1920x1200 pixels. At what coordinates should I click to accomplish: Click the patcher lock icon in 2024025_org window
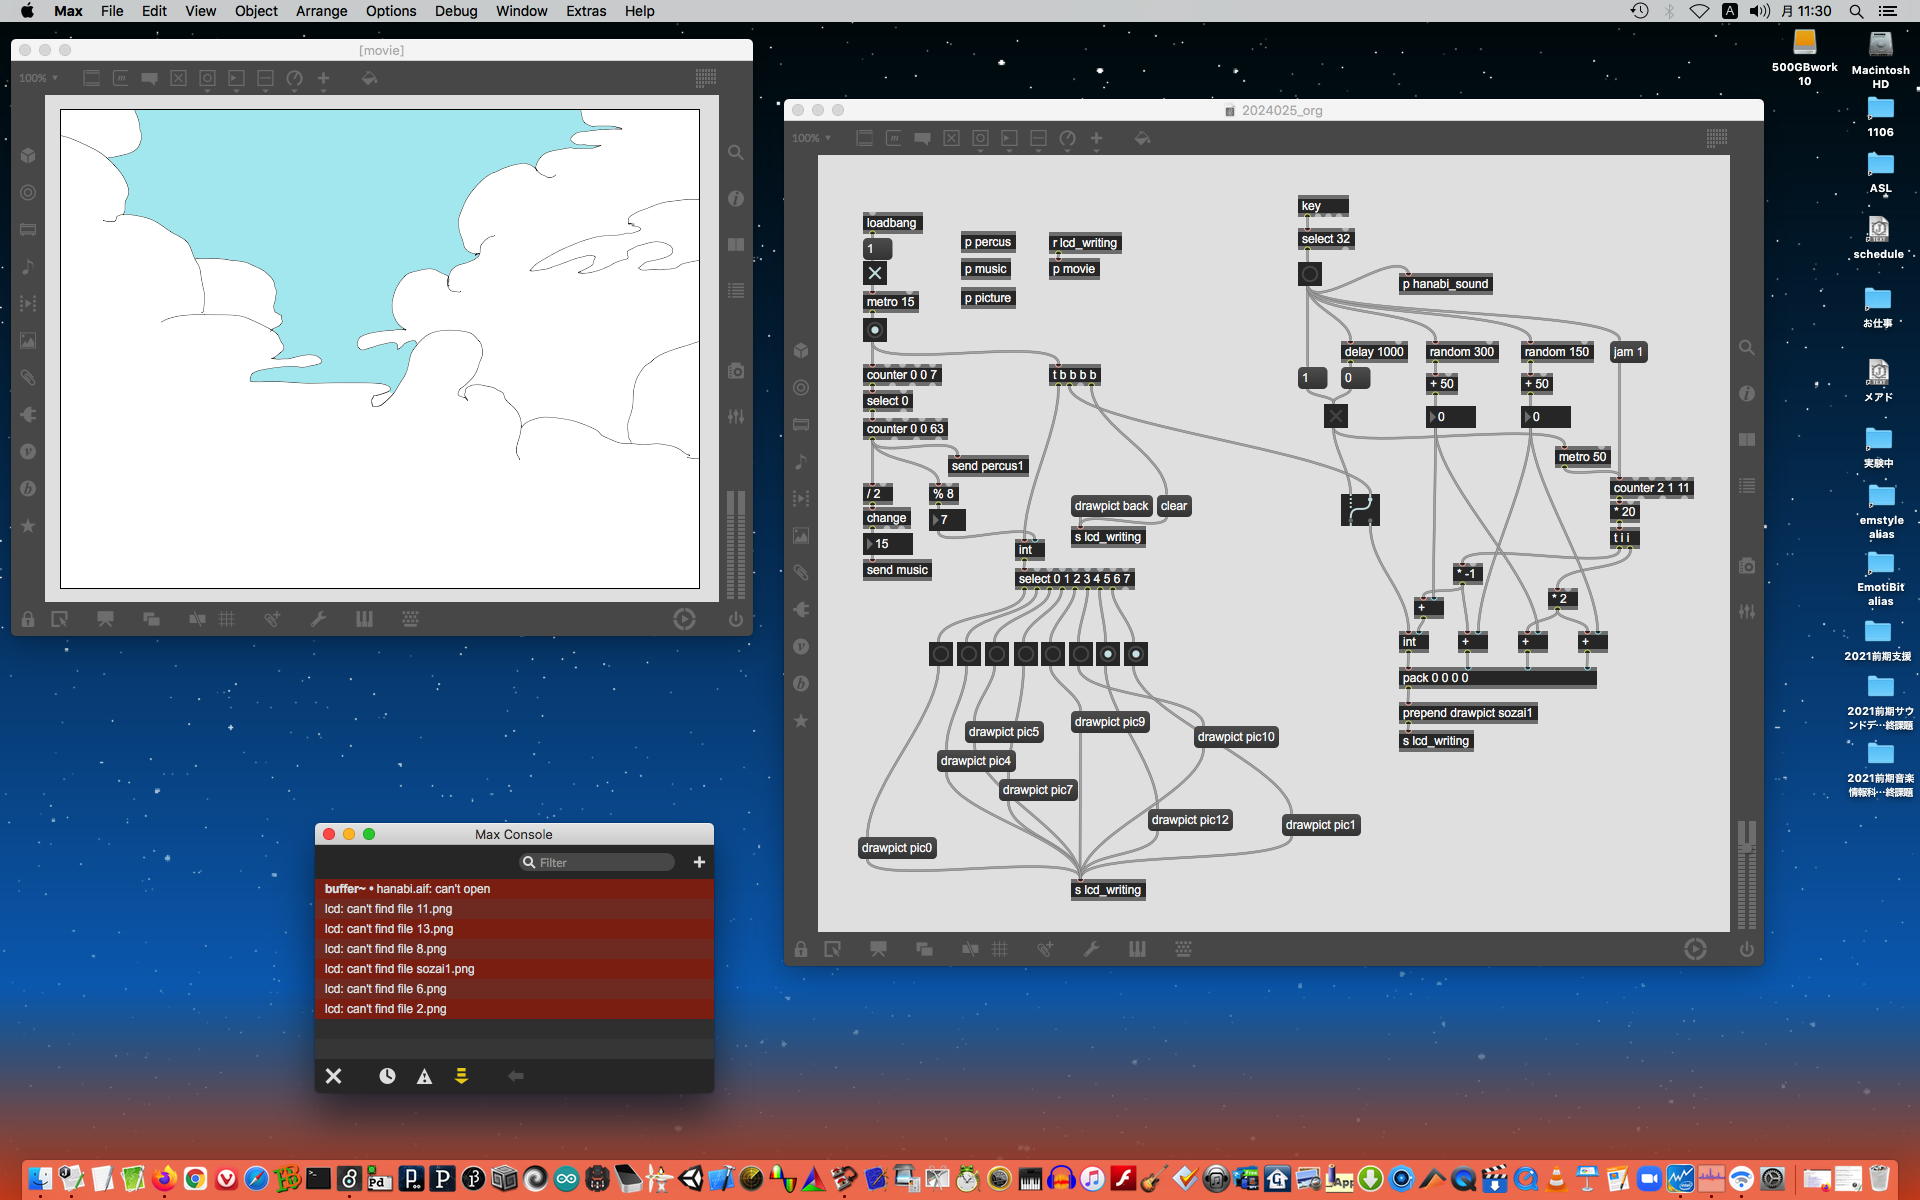[x=801, y=949]
